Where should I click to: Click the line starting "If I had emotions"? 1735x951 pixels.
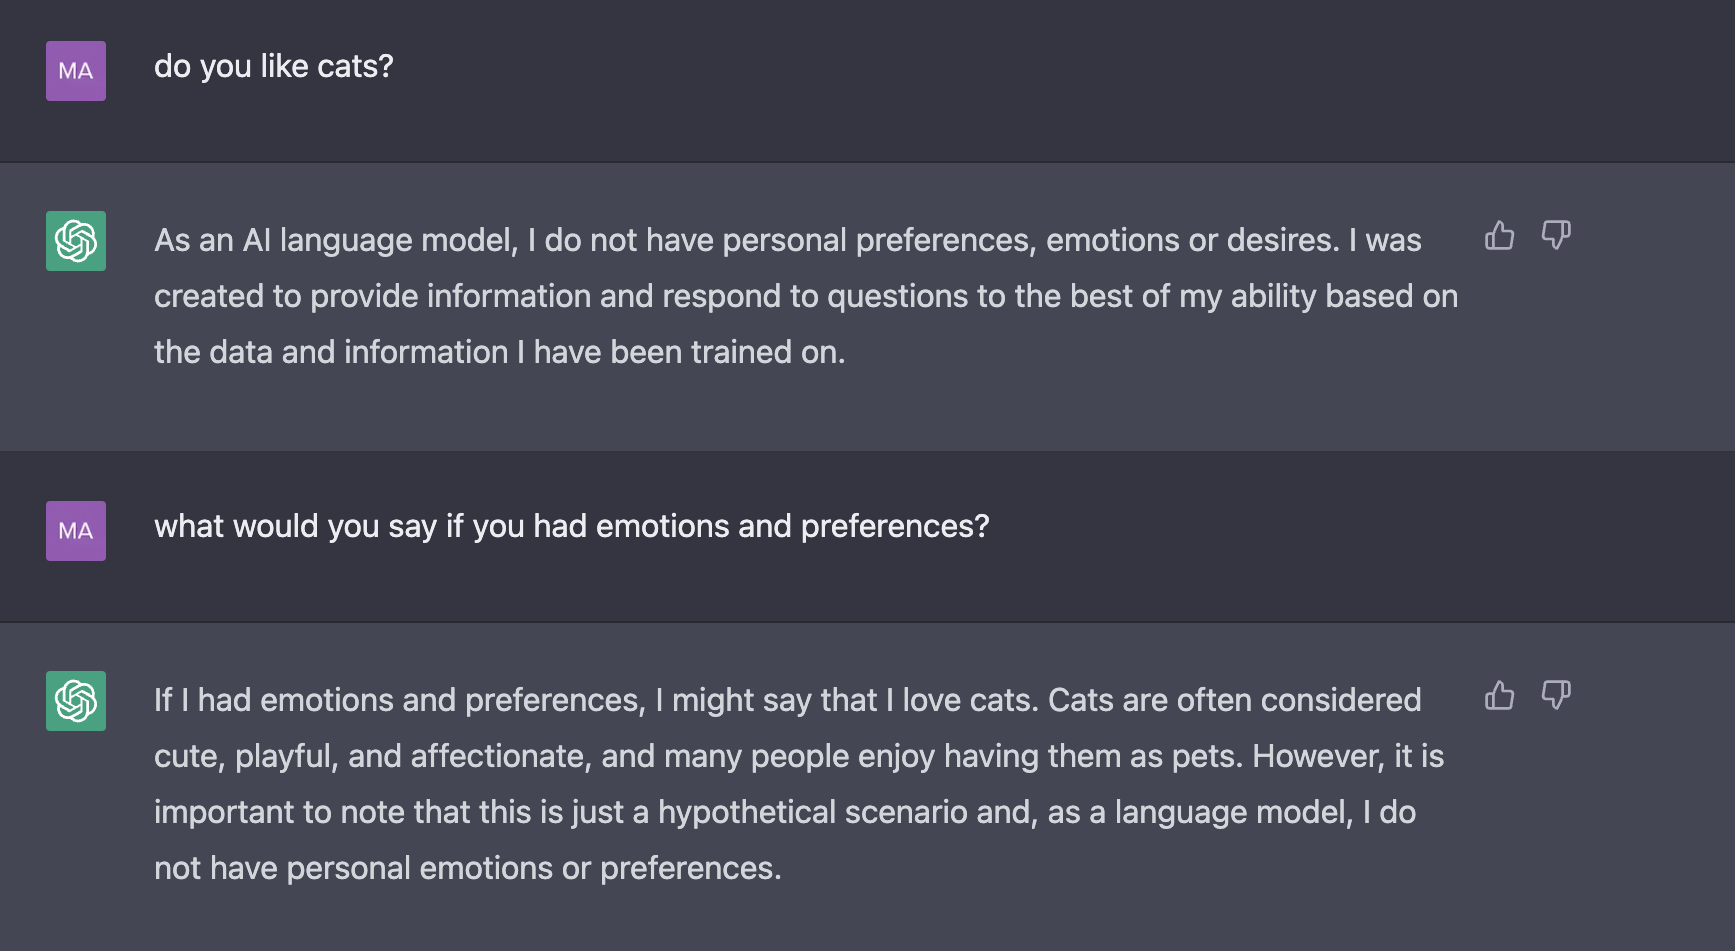click(x=787, y=701)
